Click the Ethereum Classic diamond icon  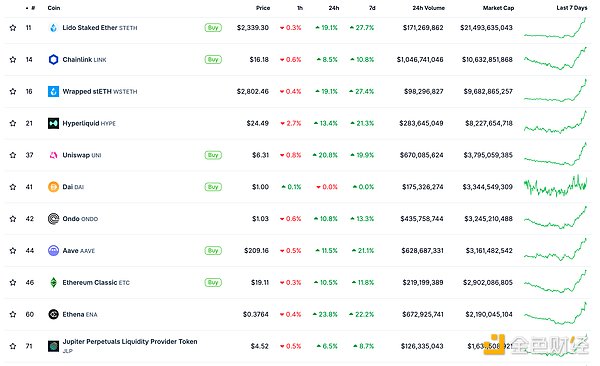coord(54,283)
